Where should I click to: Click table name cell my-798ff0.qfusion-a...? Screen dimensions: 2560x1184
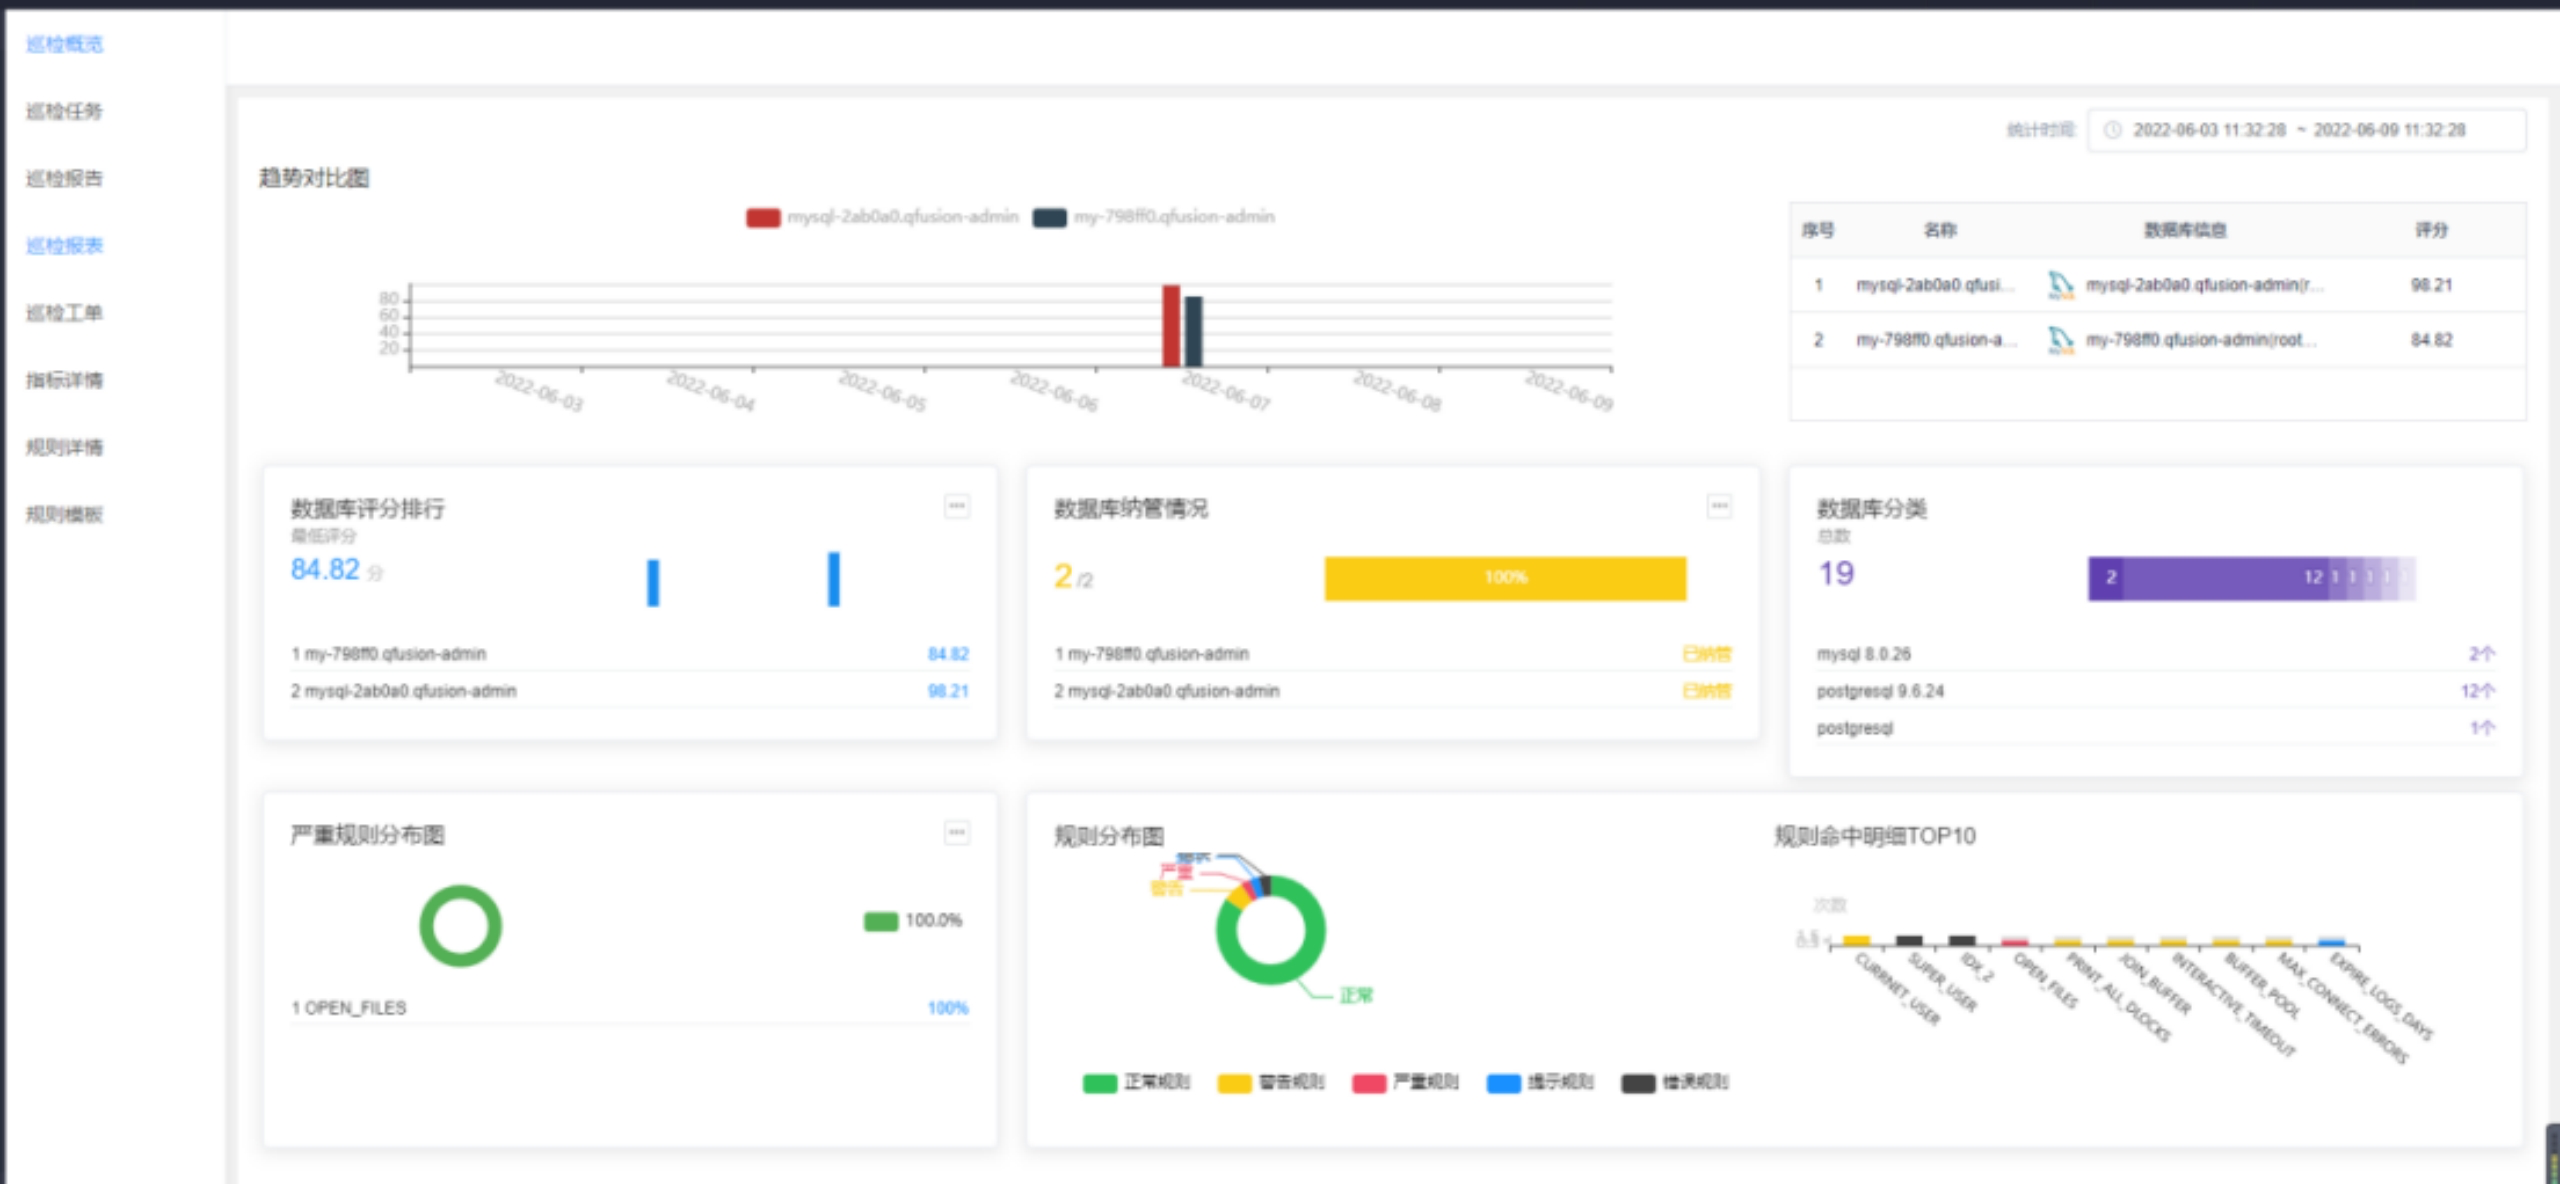click(1935, 340)
